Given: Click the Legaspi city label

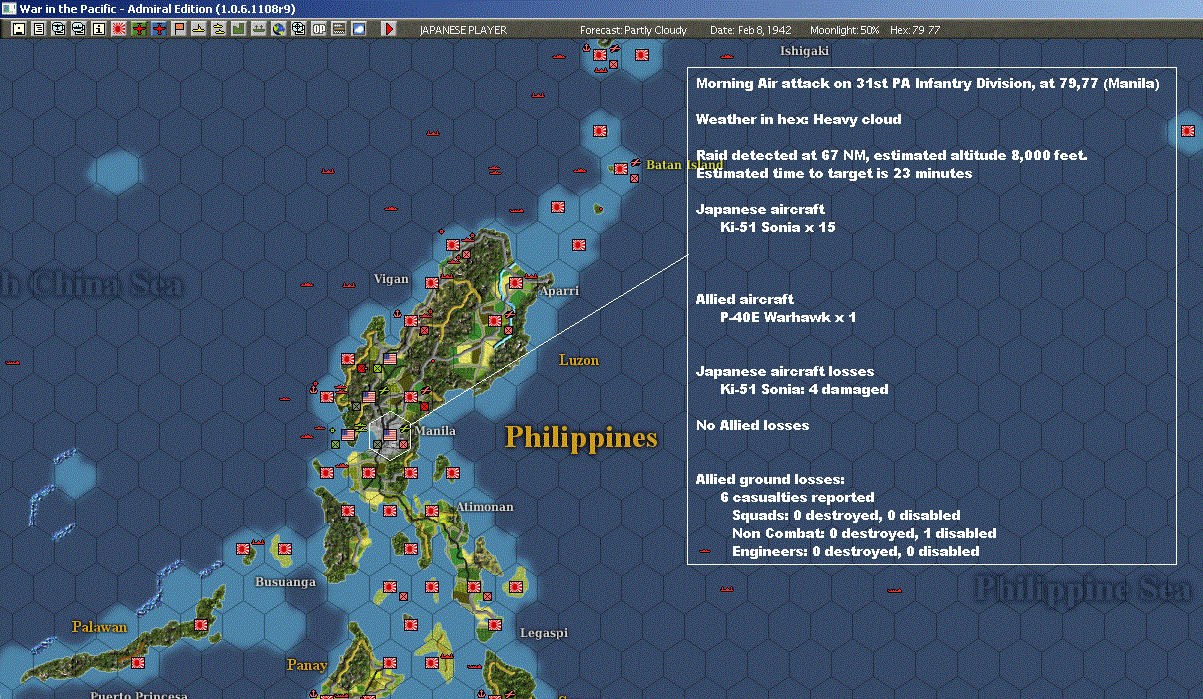Looking at the screenshot, I should point(544,633).
